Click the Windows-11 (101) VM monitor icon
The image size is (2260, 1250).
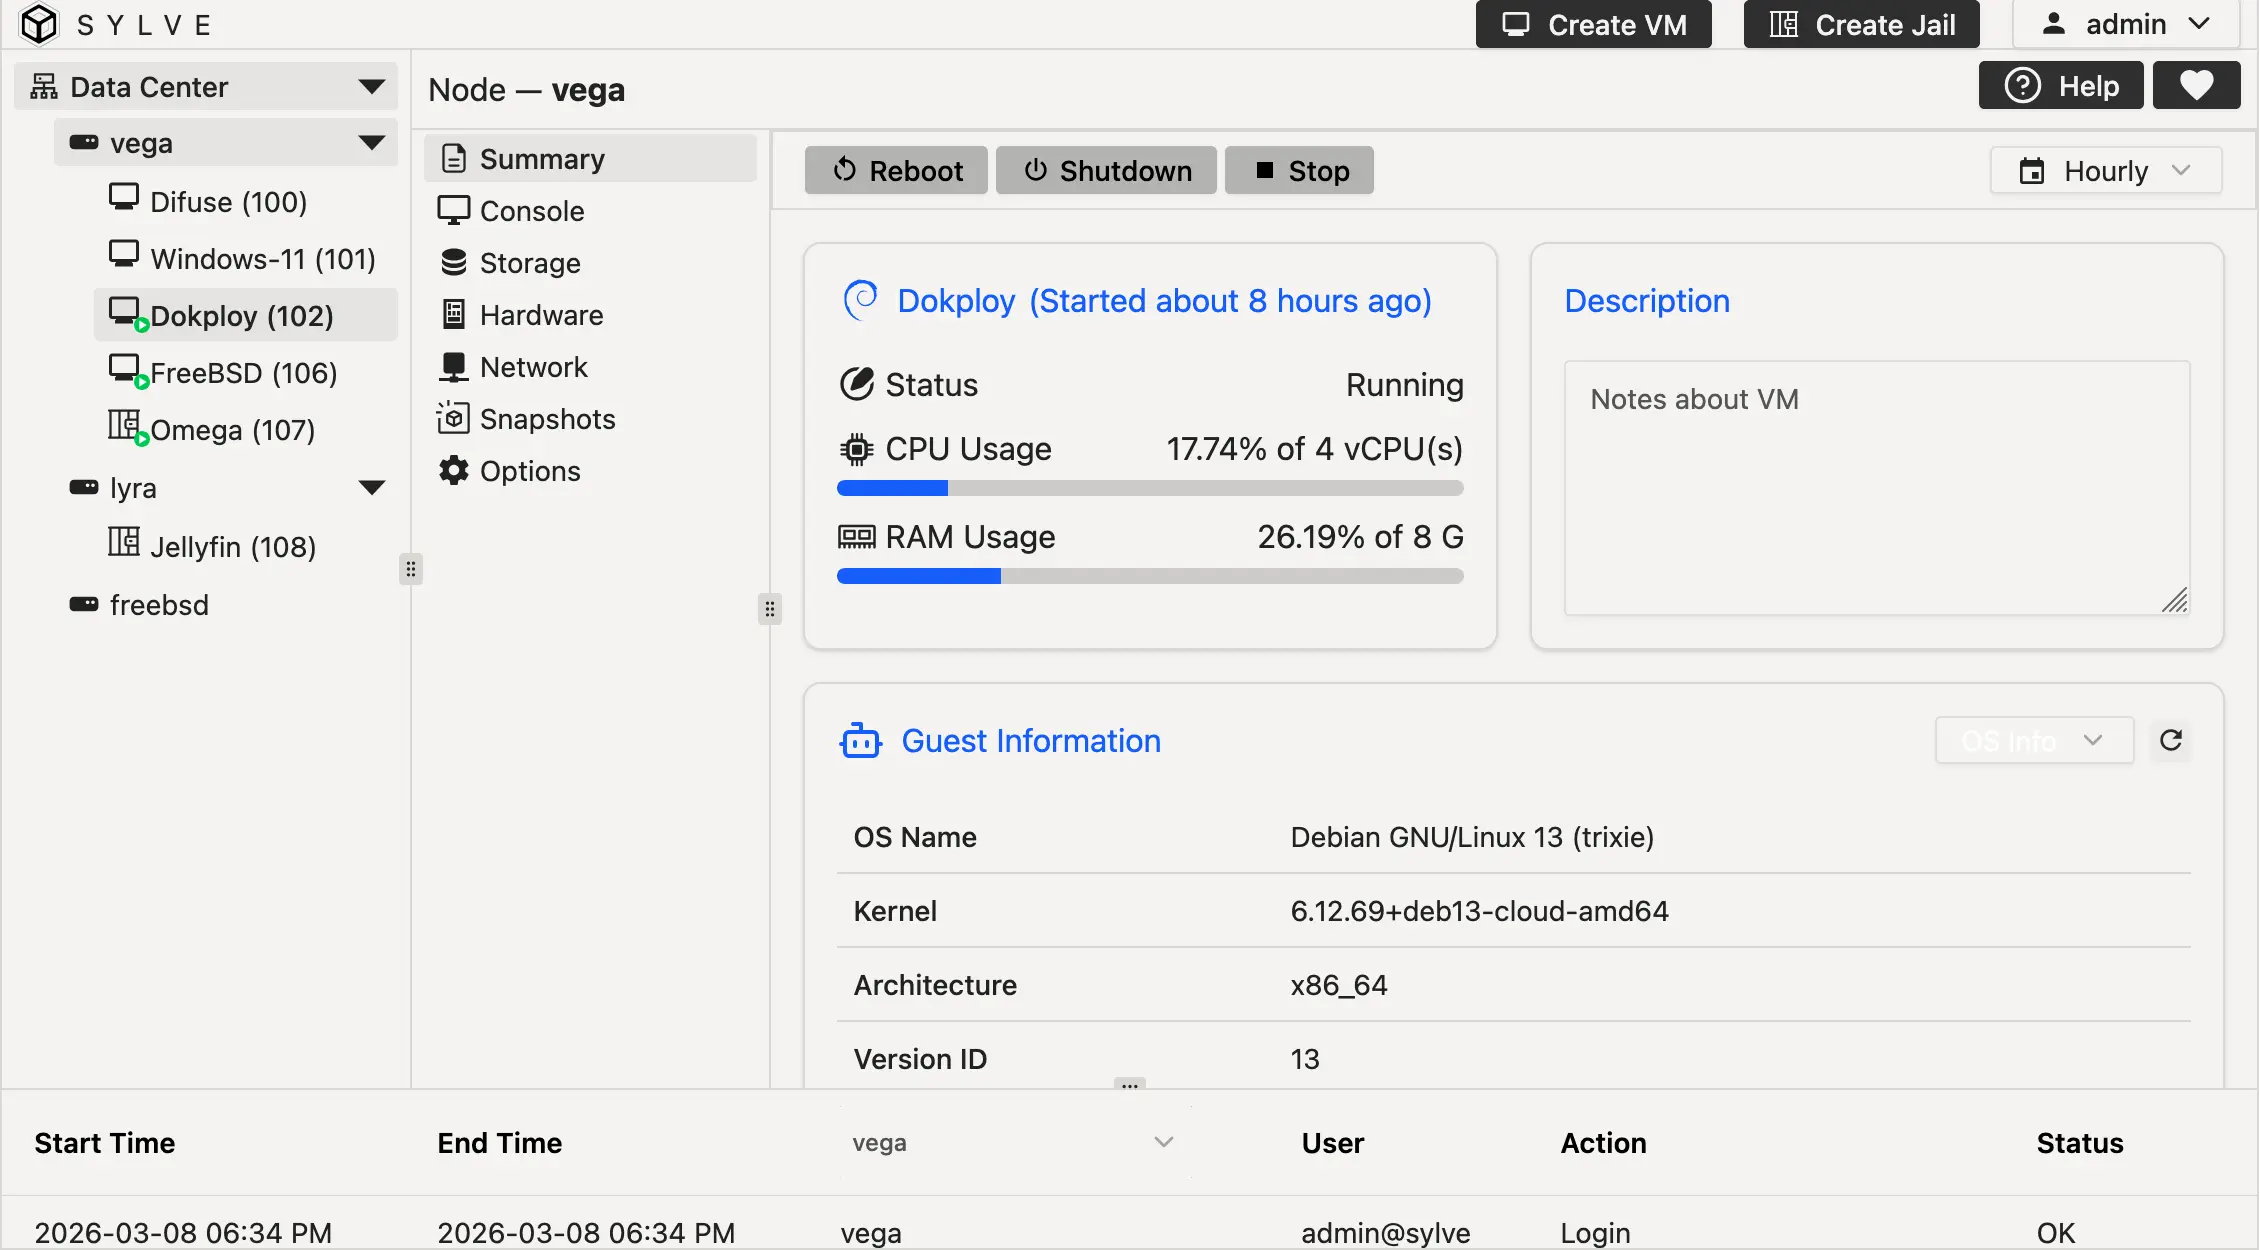[x=124, y=254]
